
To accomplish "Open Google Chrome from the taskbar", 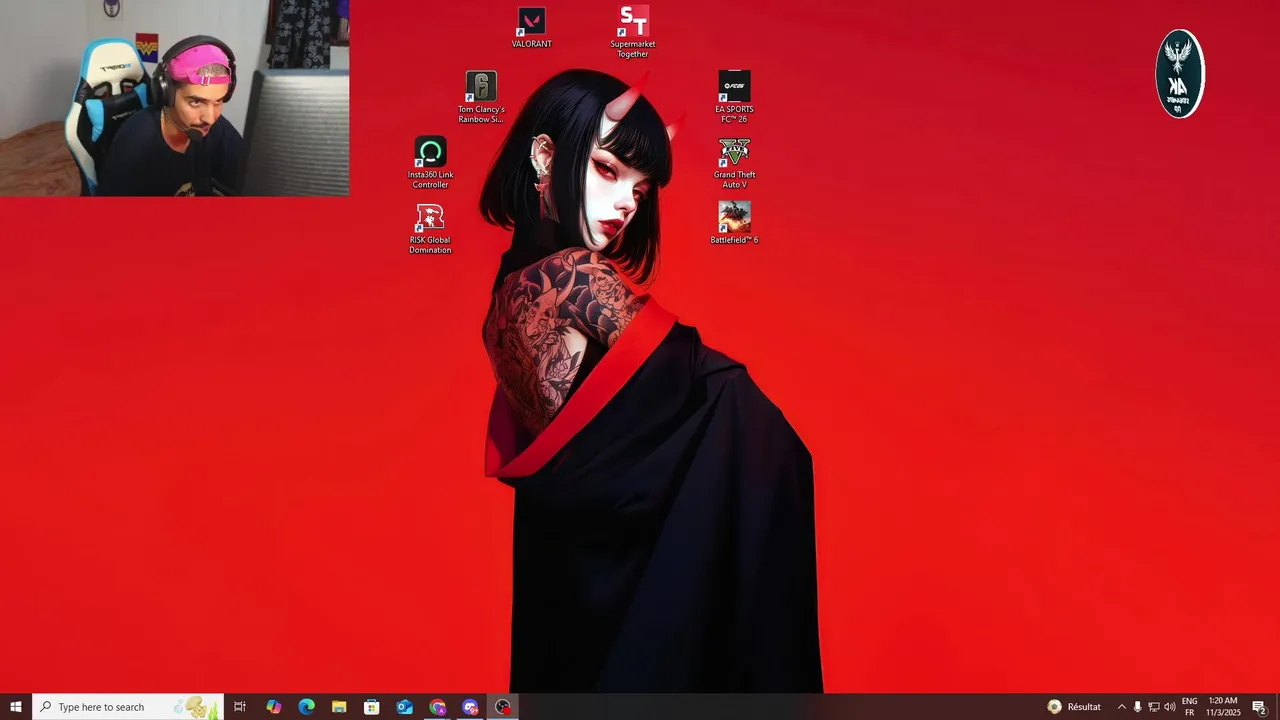I will point(438,707).
